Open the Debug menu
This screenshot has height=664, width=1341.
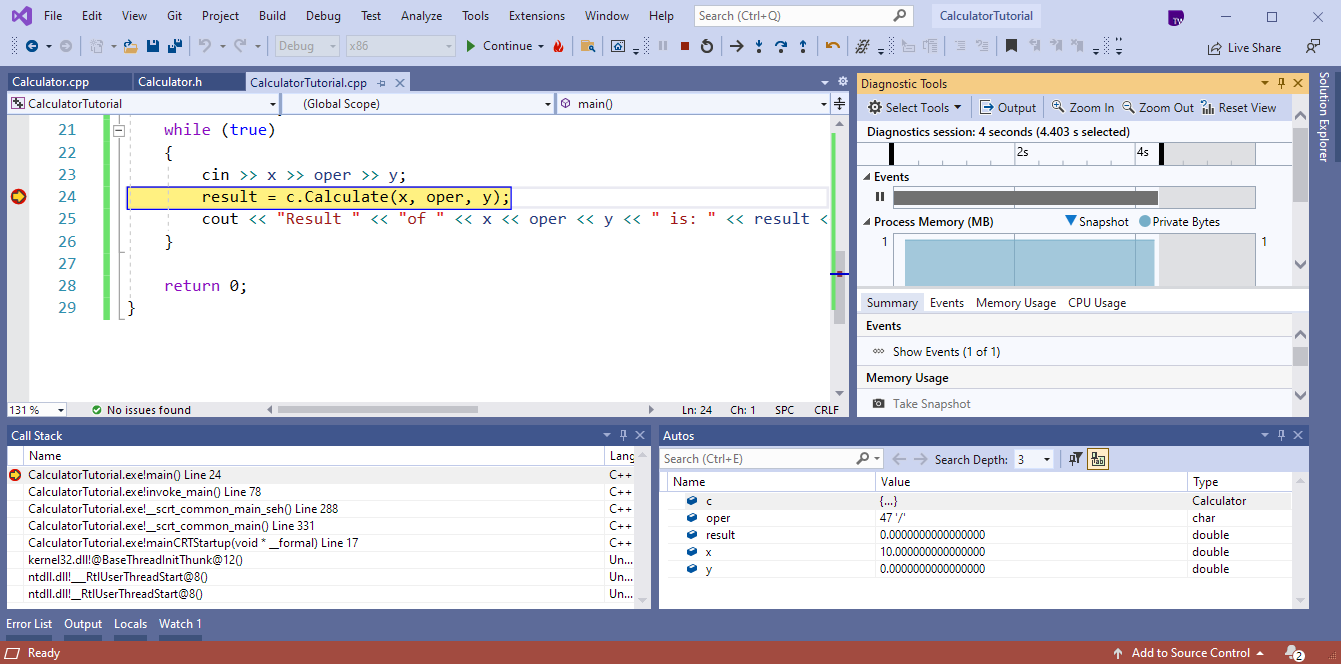[x=322, y=16]
